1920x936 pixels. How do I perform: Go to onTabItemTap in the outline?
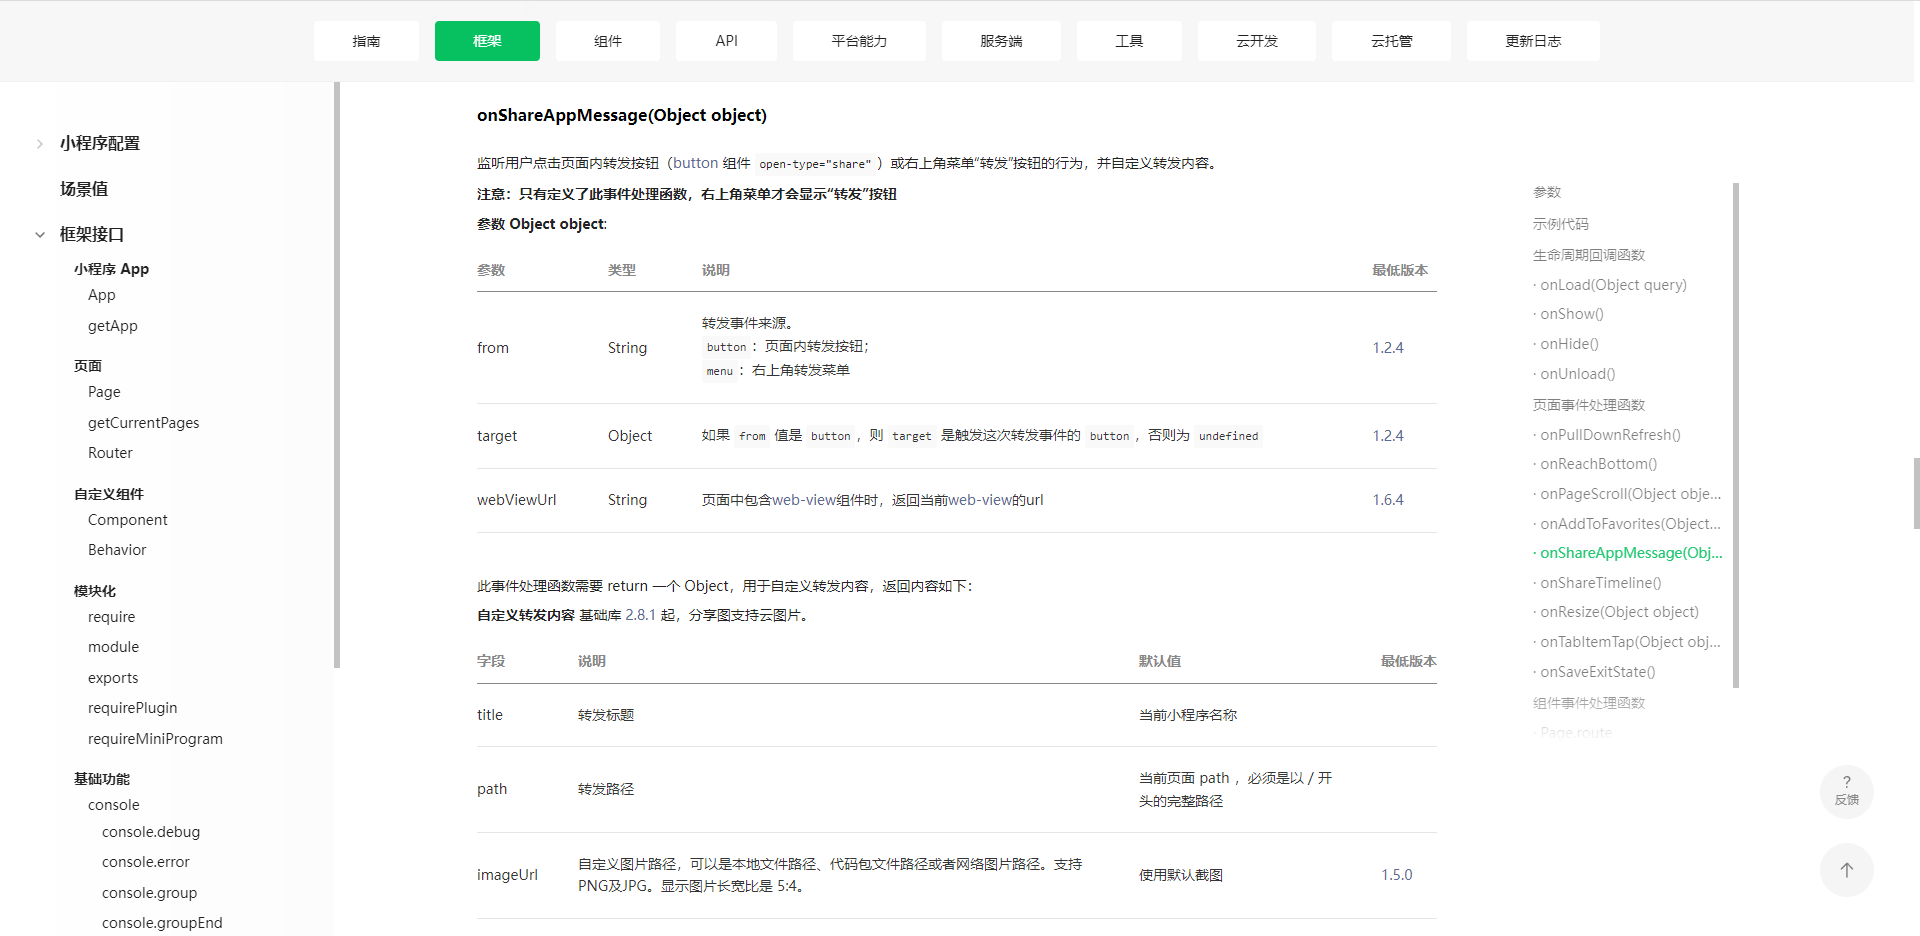click(1630, 642)
